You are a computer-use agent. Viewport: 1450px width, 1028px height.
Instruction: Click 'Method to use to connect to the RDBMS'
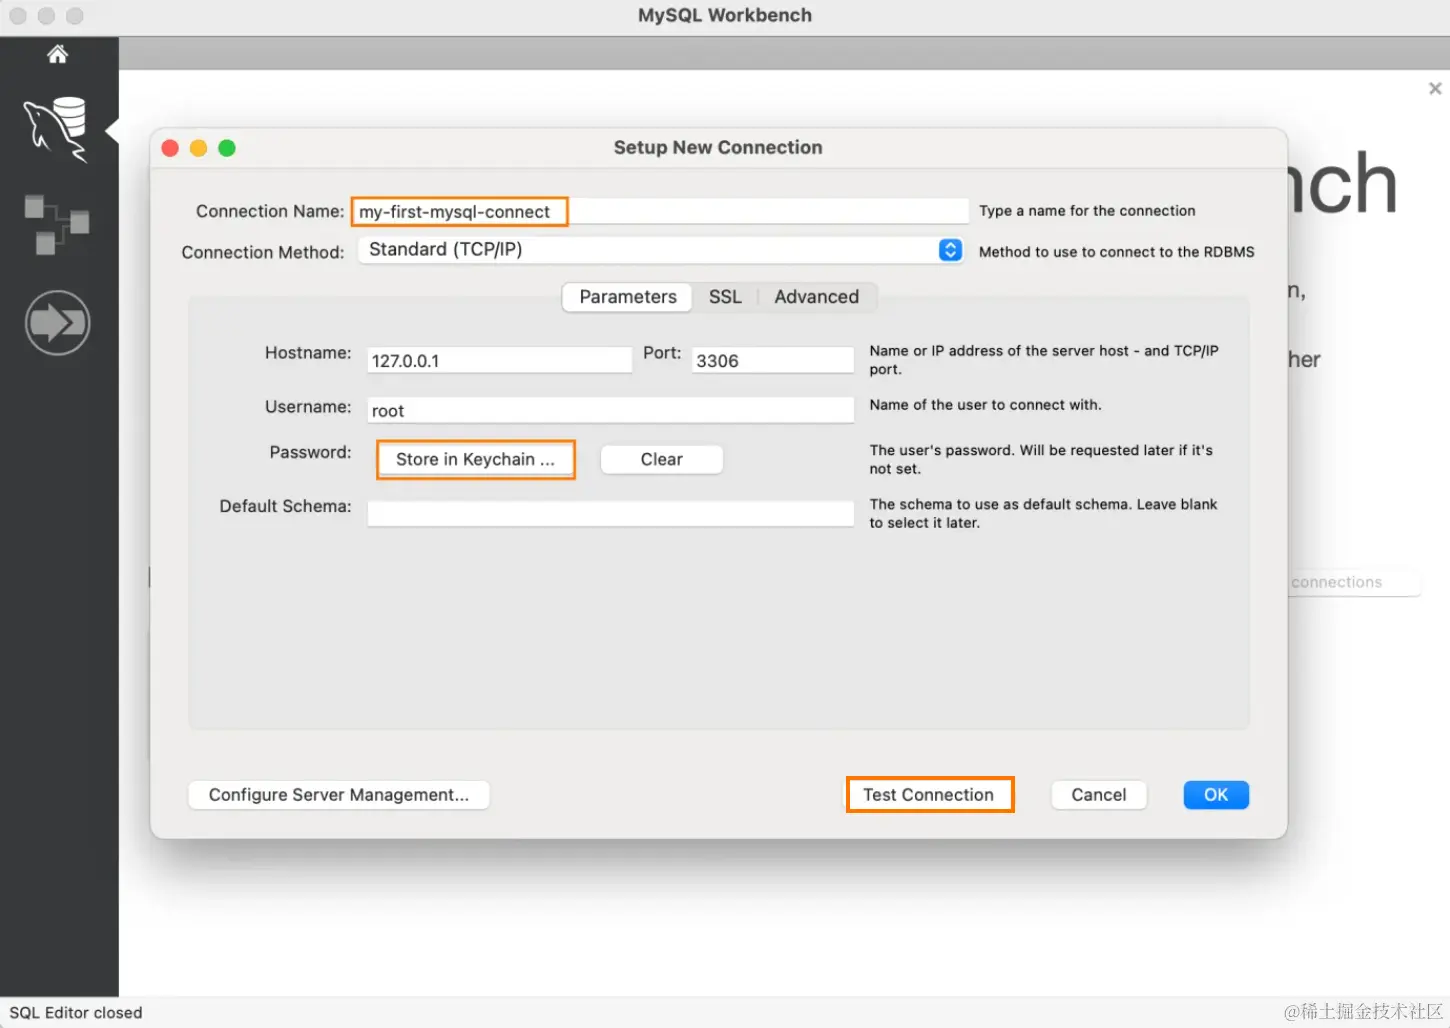[1116, 252]
